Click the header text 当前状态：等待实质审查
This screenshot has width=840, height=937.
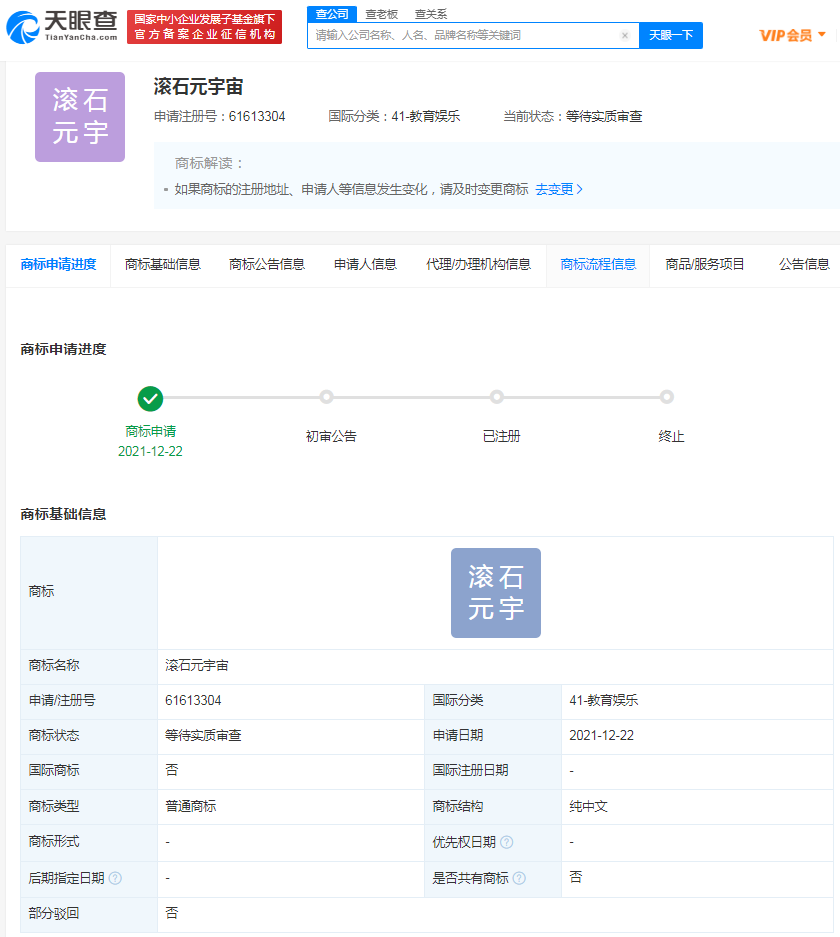(572, 117)
